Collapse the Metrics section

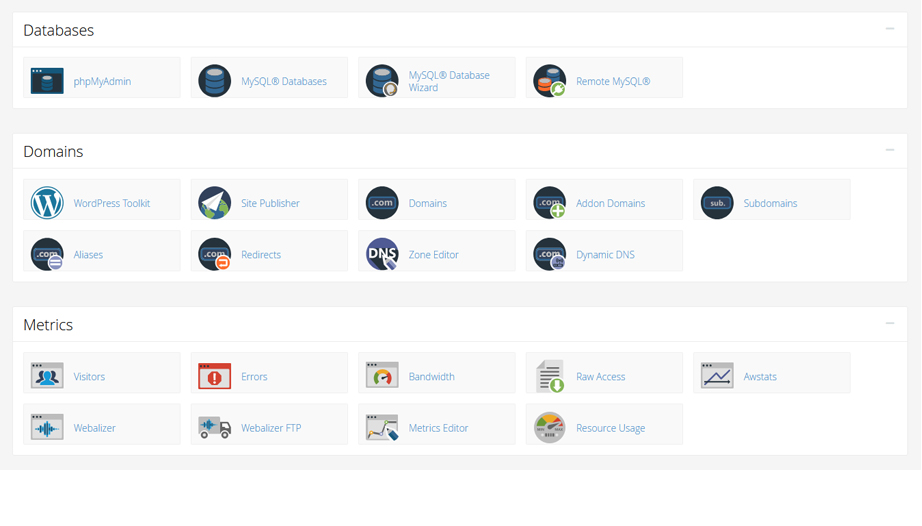(x=889, y=323)
